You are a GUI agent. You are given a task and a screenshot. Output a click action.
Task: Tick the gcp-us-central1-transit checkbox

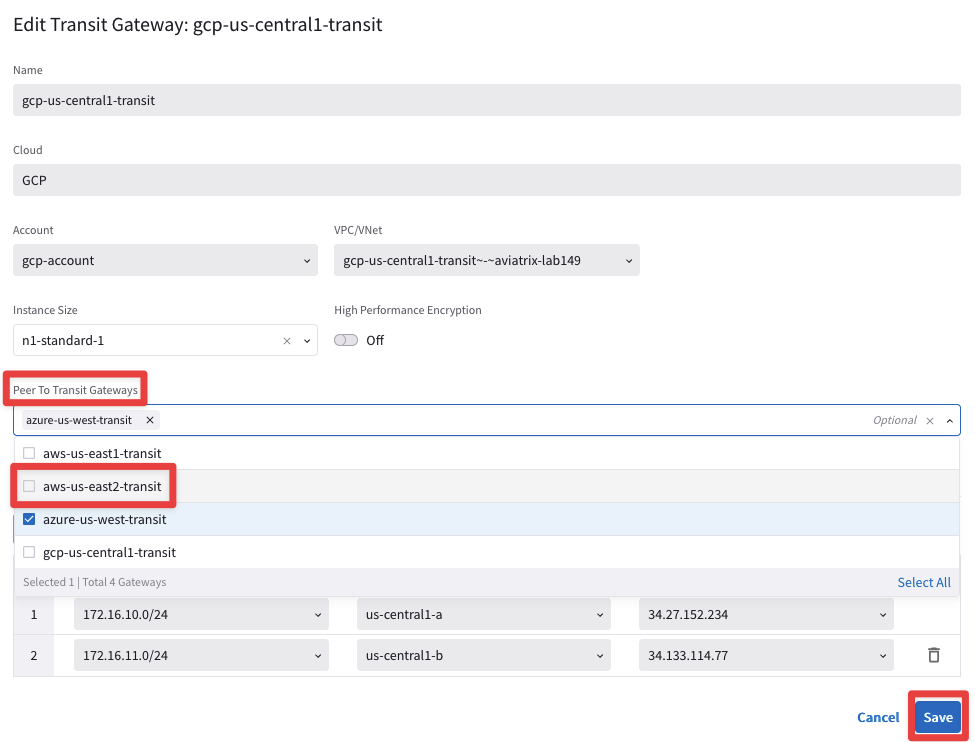point(29,552)
